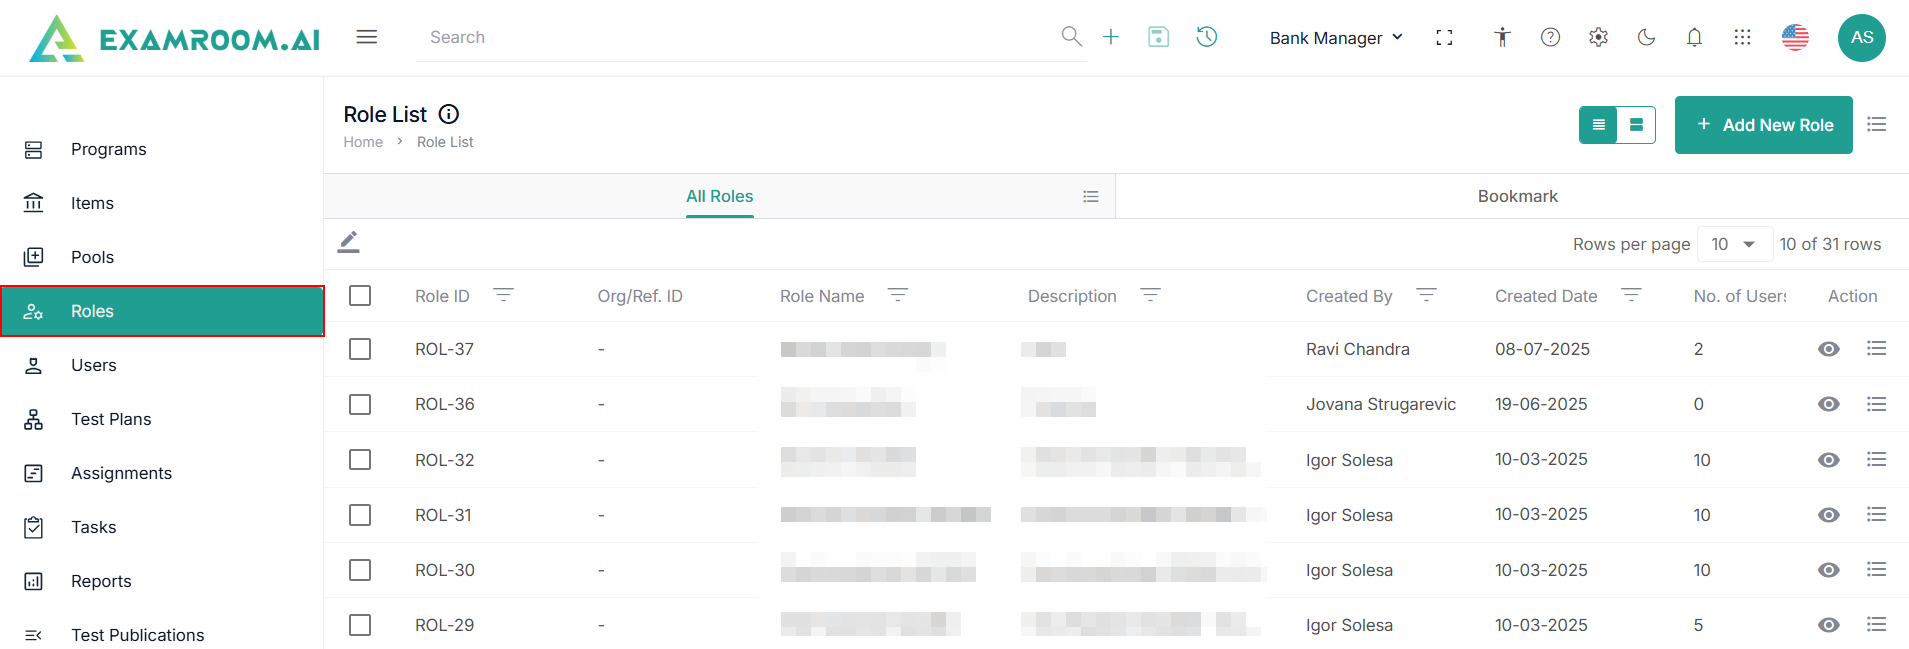1909x649 pixels.
Task: View role ROL-32 eye icon
Action: (1829, 460)
